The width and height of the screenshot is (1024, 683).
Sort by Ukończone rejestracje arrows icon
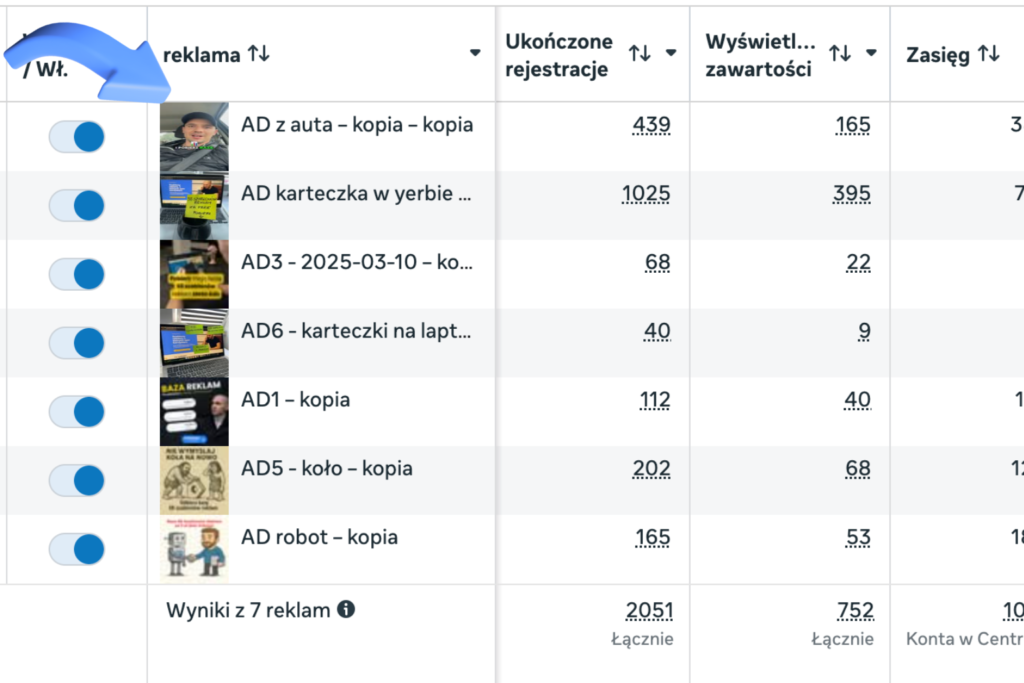tap(639, 54)
